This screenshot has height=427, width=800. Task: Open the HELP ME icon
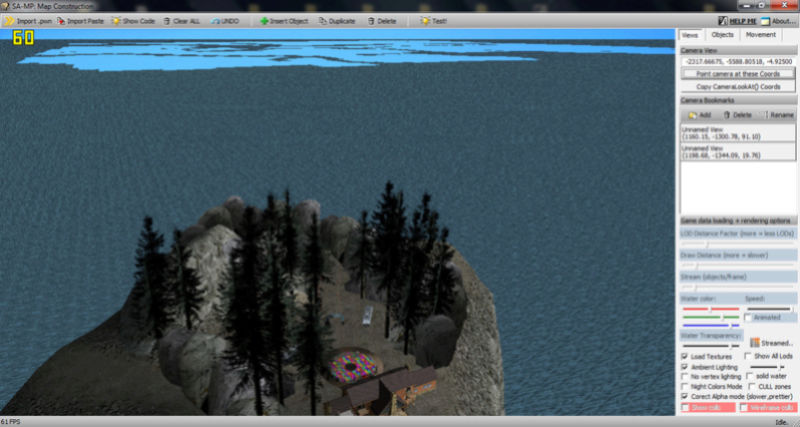[x=722, y=21]
